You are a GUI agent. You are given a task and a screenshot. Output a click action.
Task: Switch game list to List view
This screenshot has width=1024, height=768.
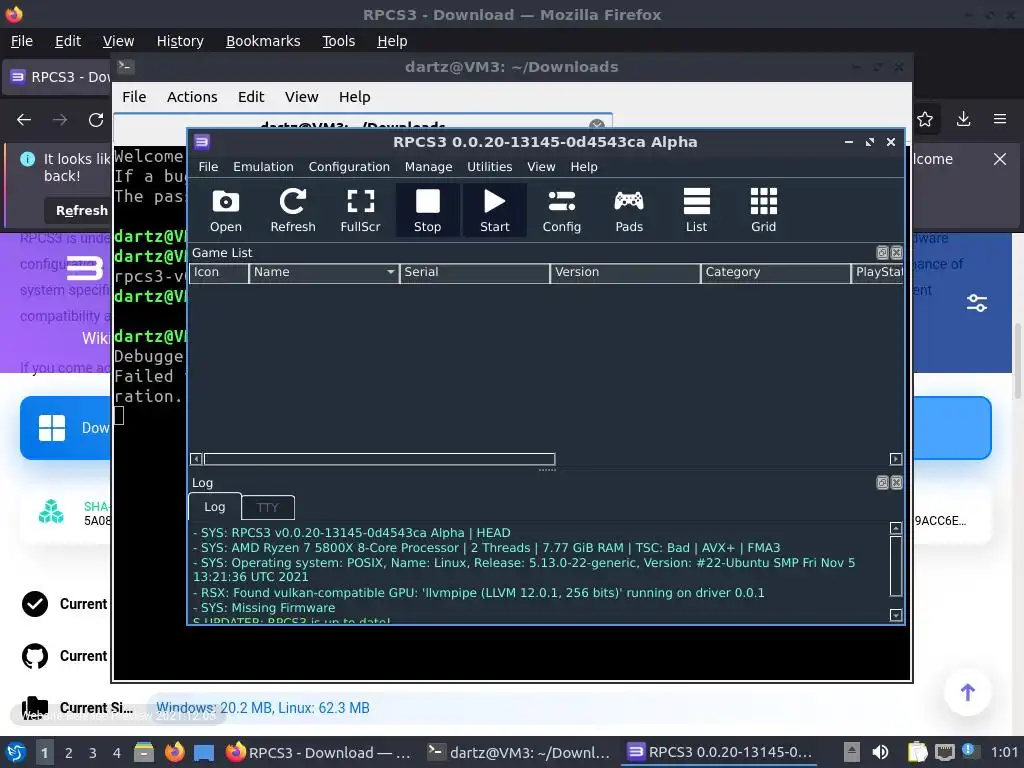pos(696,210)
